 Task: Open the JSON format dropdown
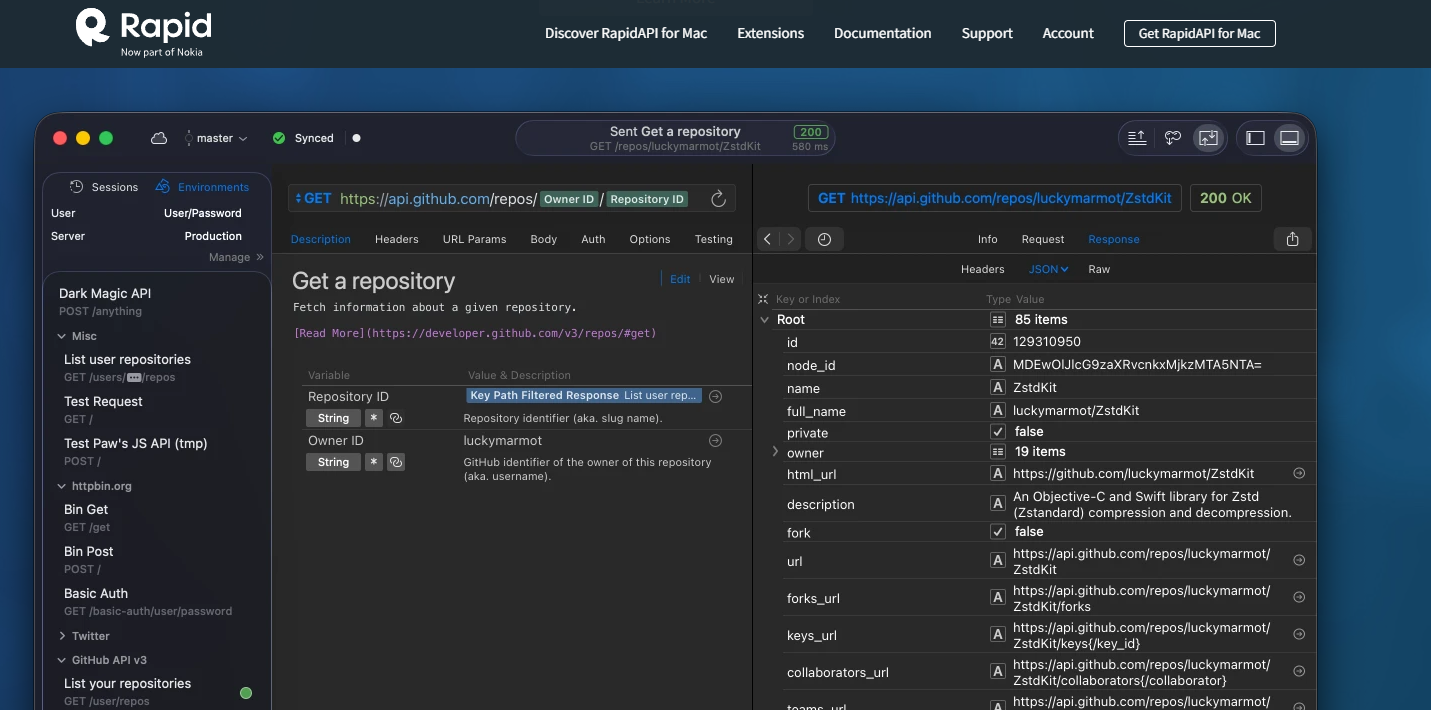pos(1048,269)
